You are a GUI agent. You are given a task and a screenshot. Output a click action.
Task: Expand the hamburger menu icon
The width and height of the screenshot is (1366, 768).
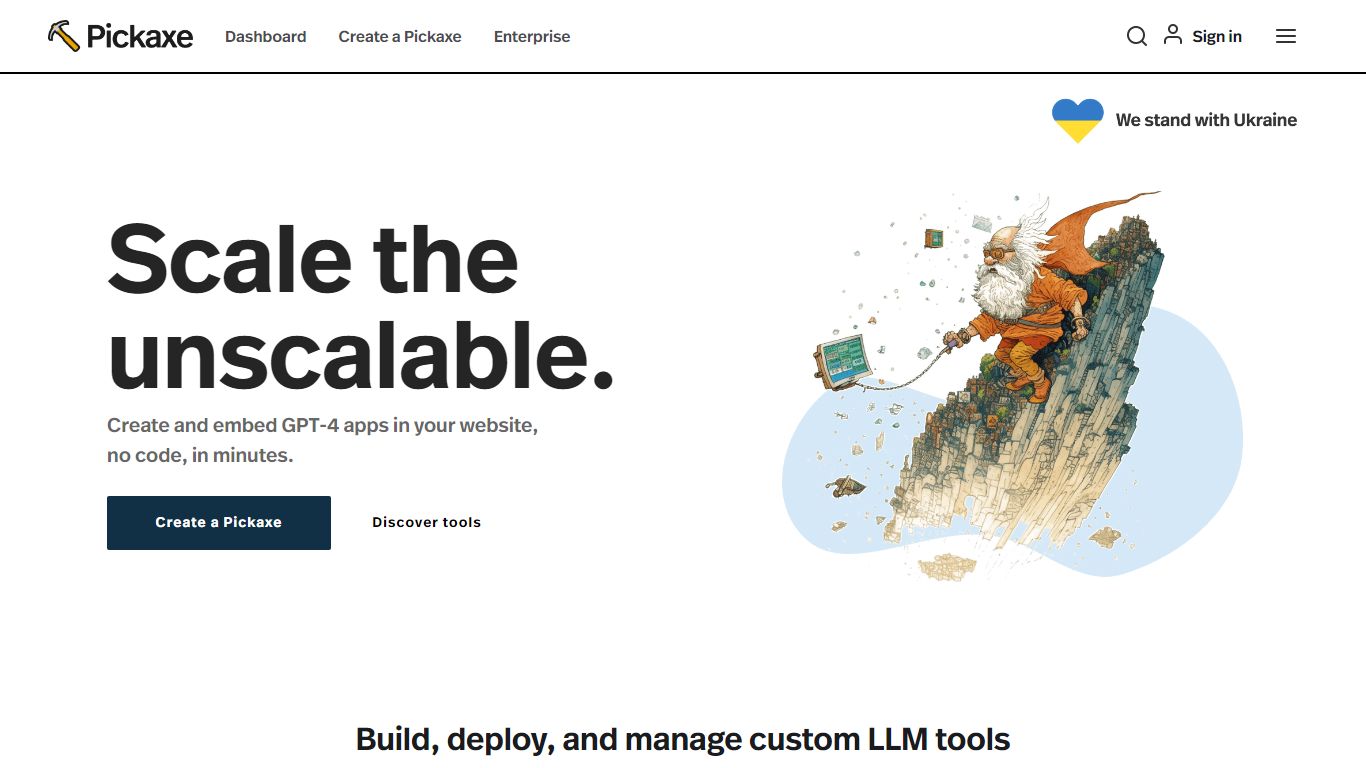(x=1286, y=37)
